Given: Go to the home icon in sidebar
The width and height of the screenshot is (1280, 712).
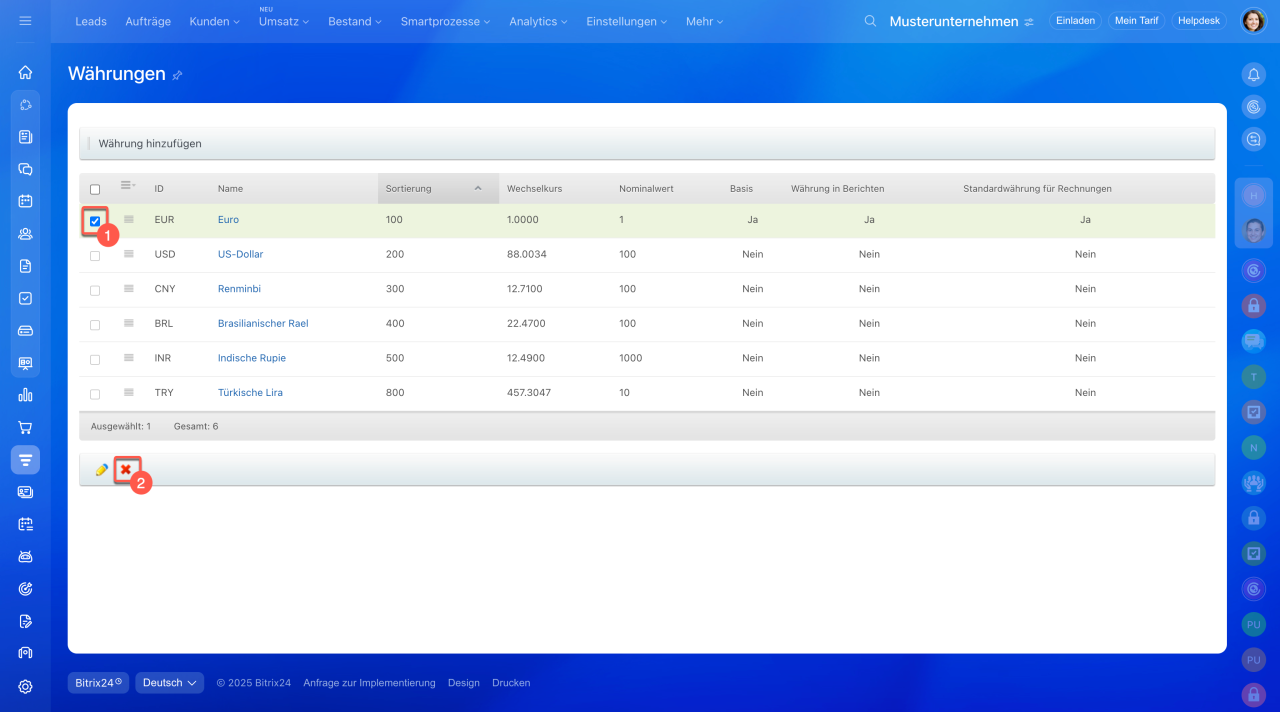Looking at the screenshot, I should 25,72.
